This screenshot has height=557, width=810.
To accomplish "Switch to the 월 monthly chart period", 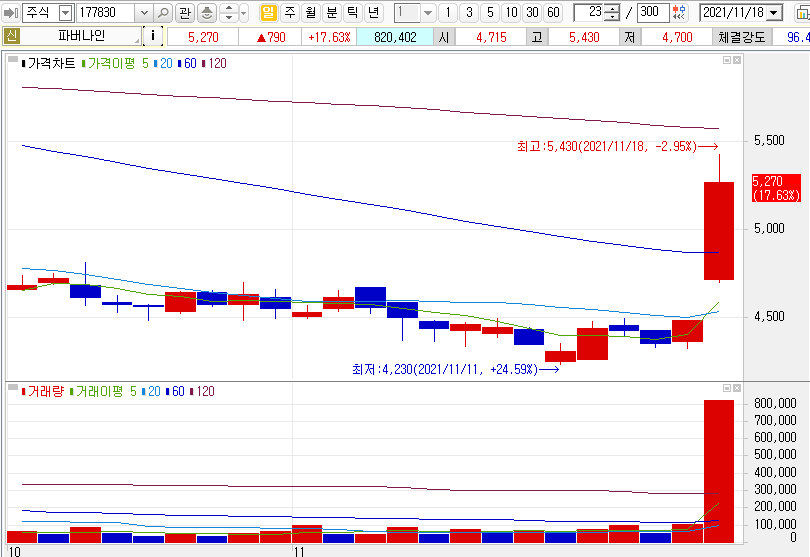I will click(x=310, y=12).
